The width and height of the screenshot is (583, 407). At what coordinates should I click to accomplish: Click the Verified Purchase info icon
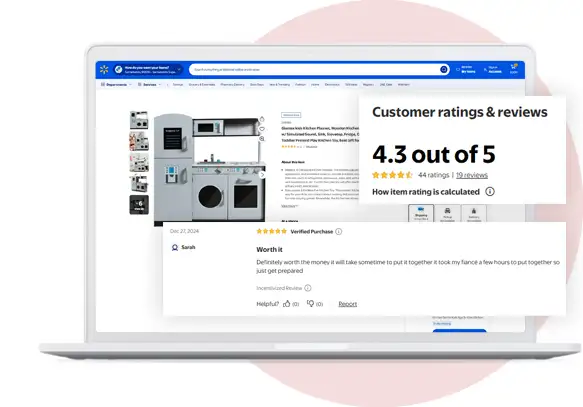[x=338, y=232]
